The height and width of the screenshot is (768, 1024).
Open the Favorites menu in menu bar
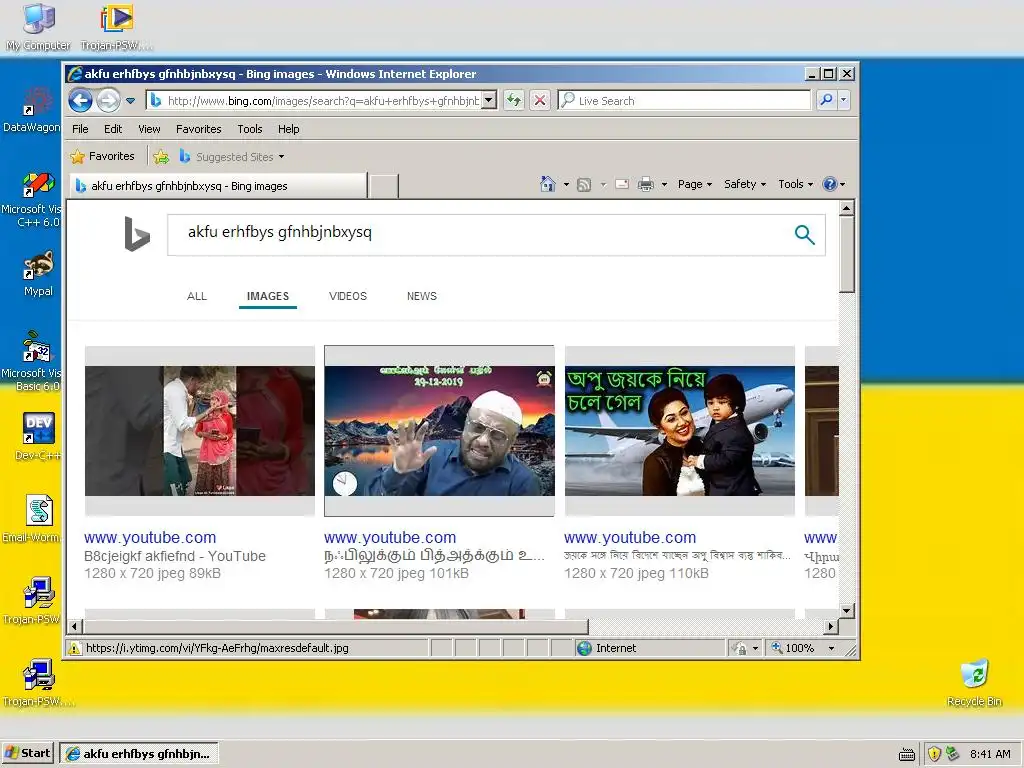point(199,129)
